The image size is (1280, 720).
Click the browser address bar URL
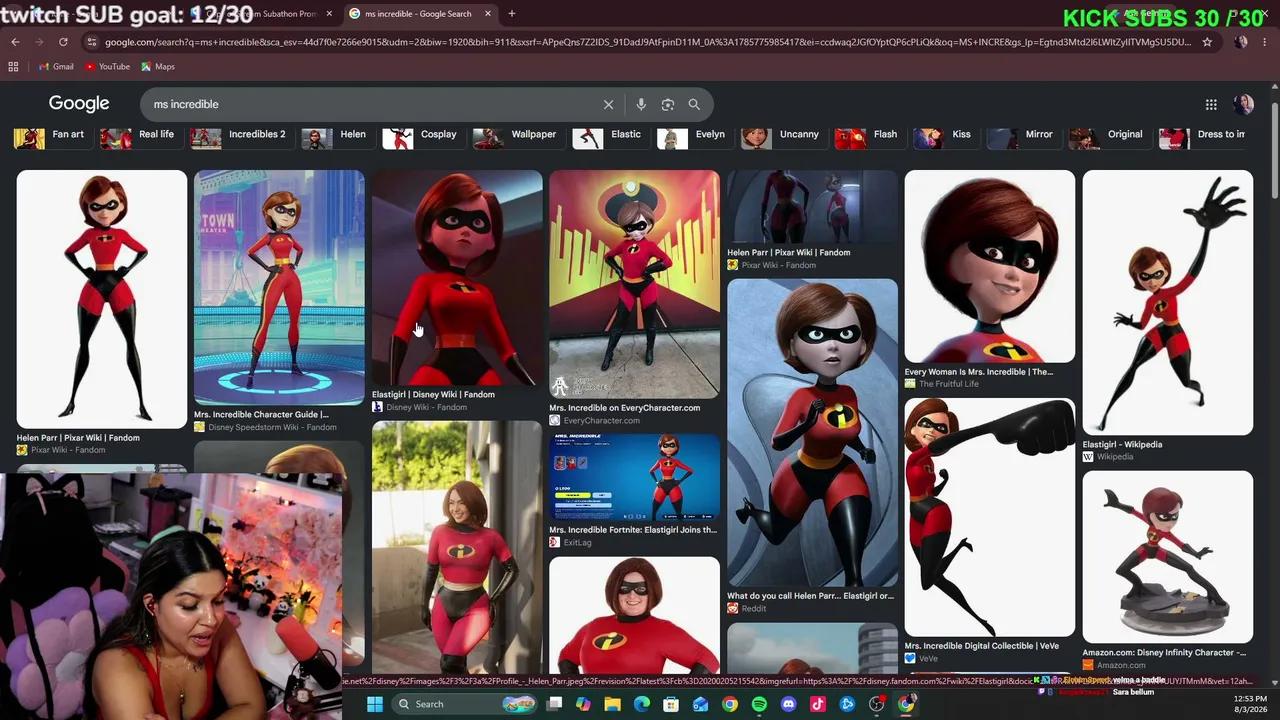pyautogui.click(x=647, y=42)
